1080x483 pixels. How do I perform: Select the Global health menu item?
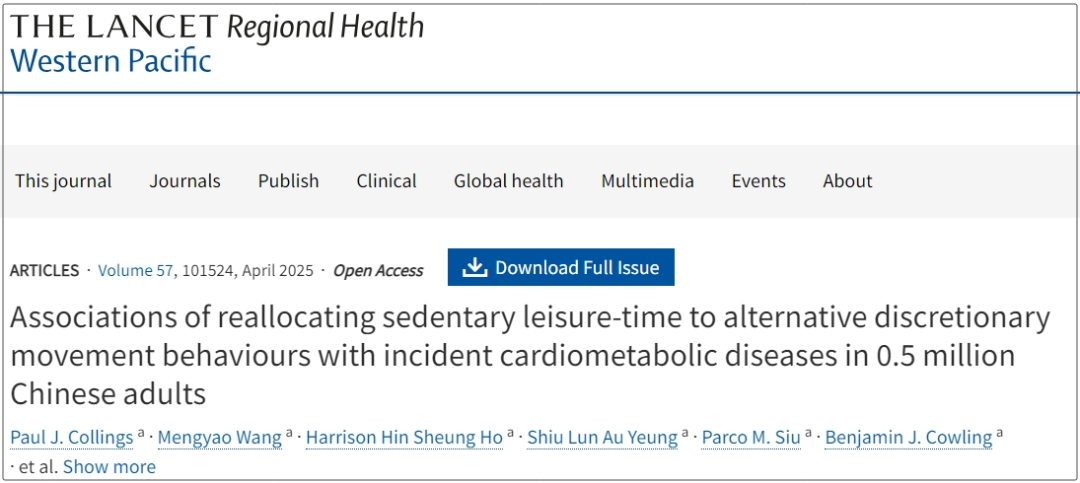point(508,181)
